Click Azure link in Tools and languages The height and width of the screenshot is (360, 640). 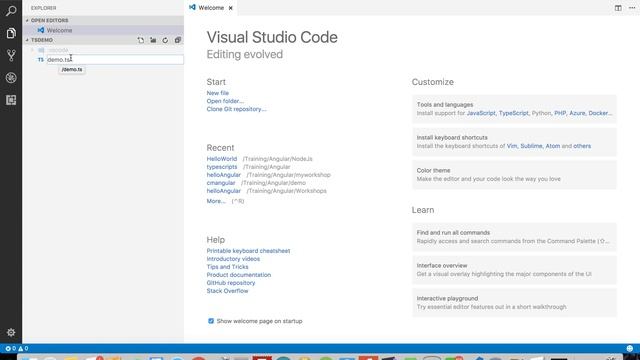[577, 113]
